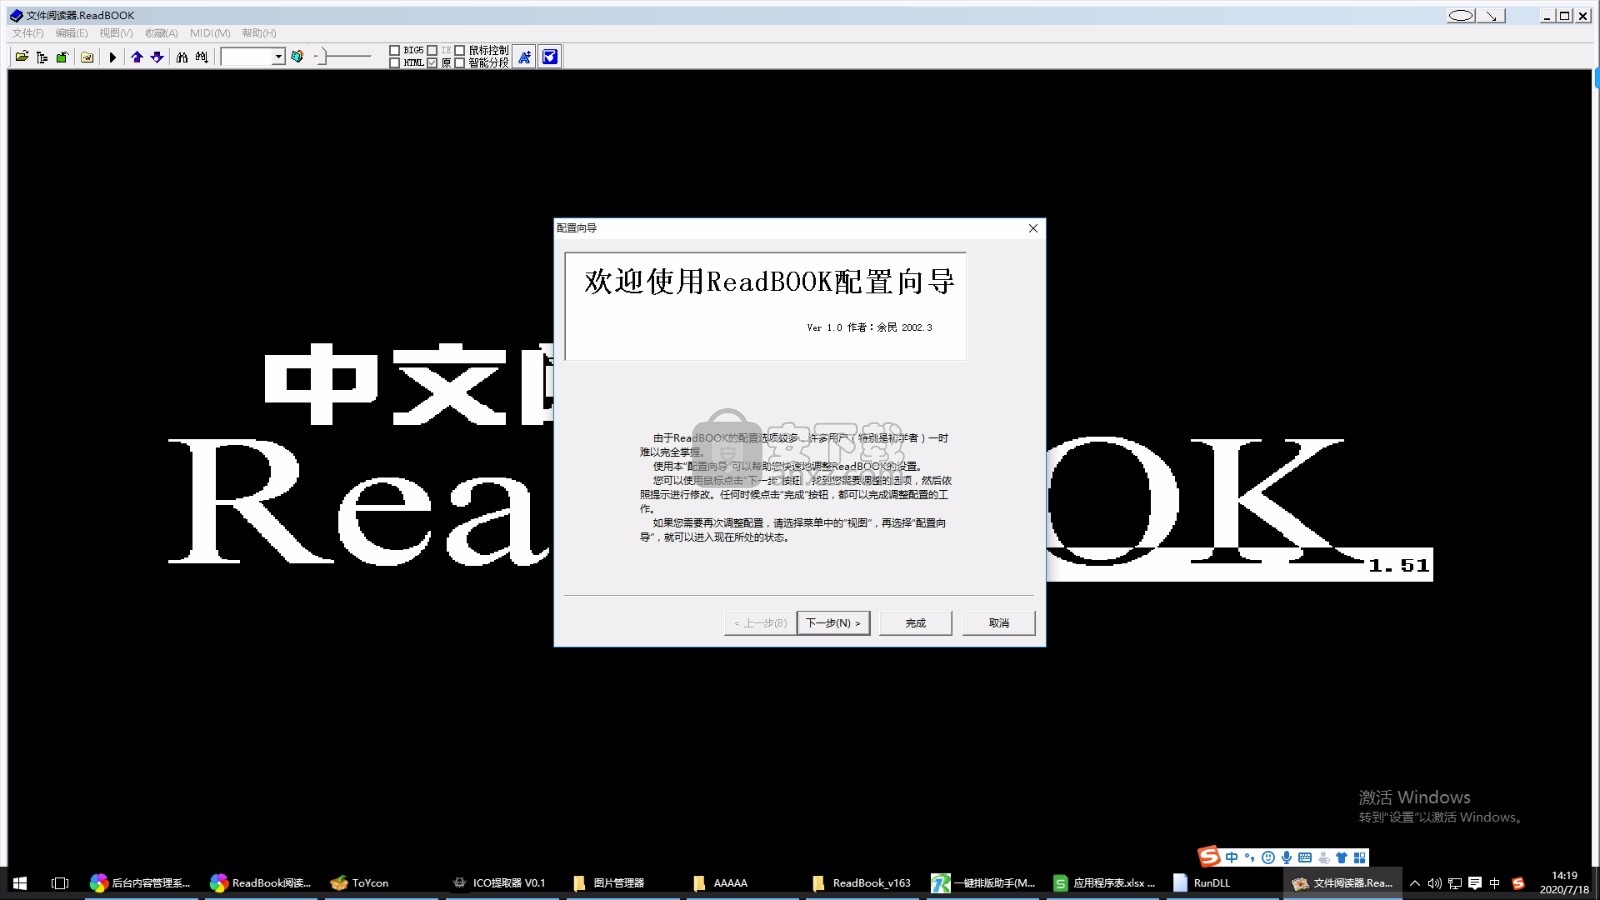Screen dimensions: 1600x900
Task: Click 完成 to finish the wizard
Action: [x=916, y=623]
